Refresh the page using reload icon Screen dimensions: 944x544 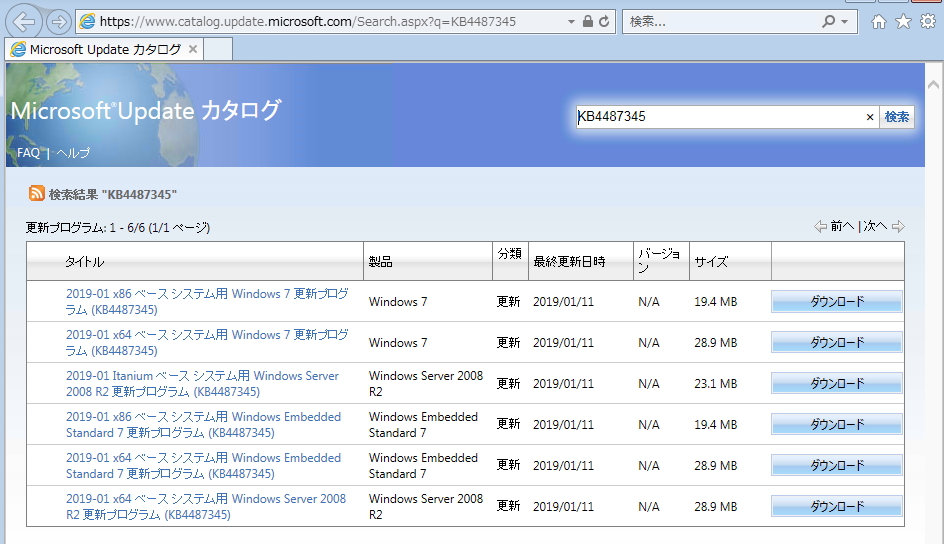click(604, 22)
